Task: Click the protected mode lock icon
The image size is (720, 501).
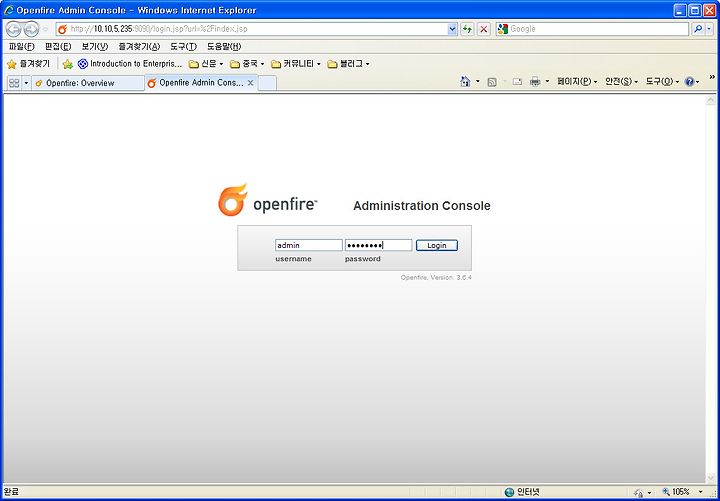Action: coord(639,492)
